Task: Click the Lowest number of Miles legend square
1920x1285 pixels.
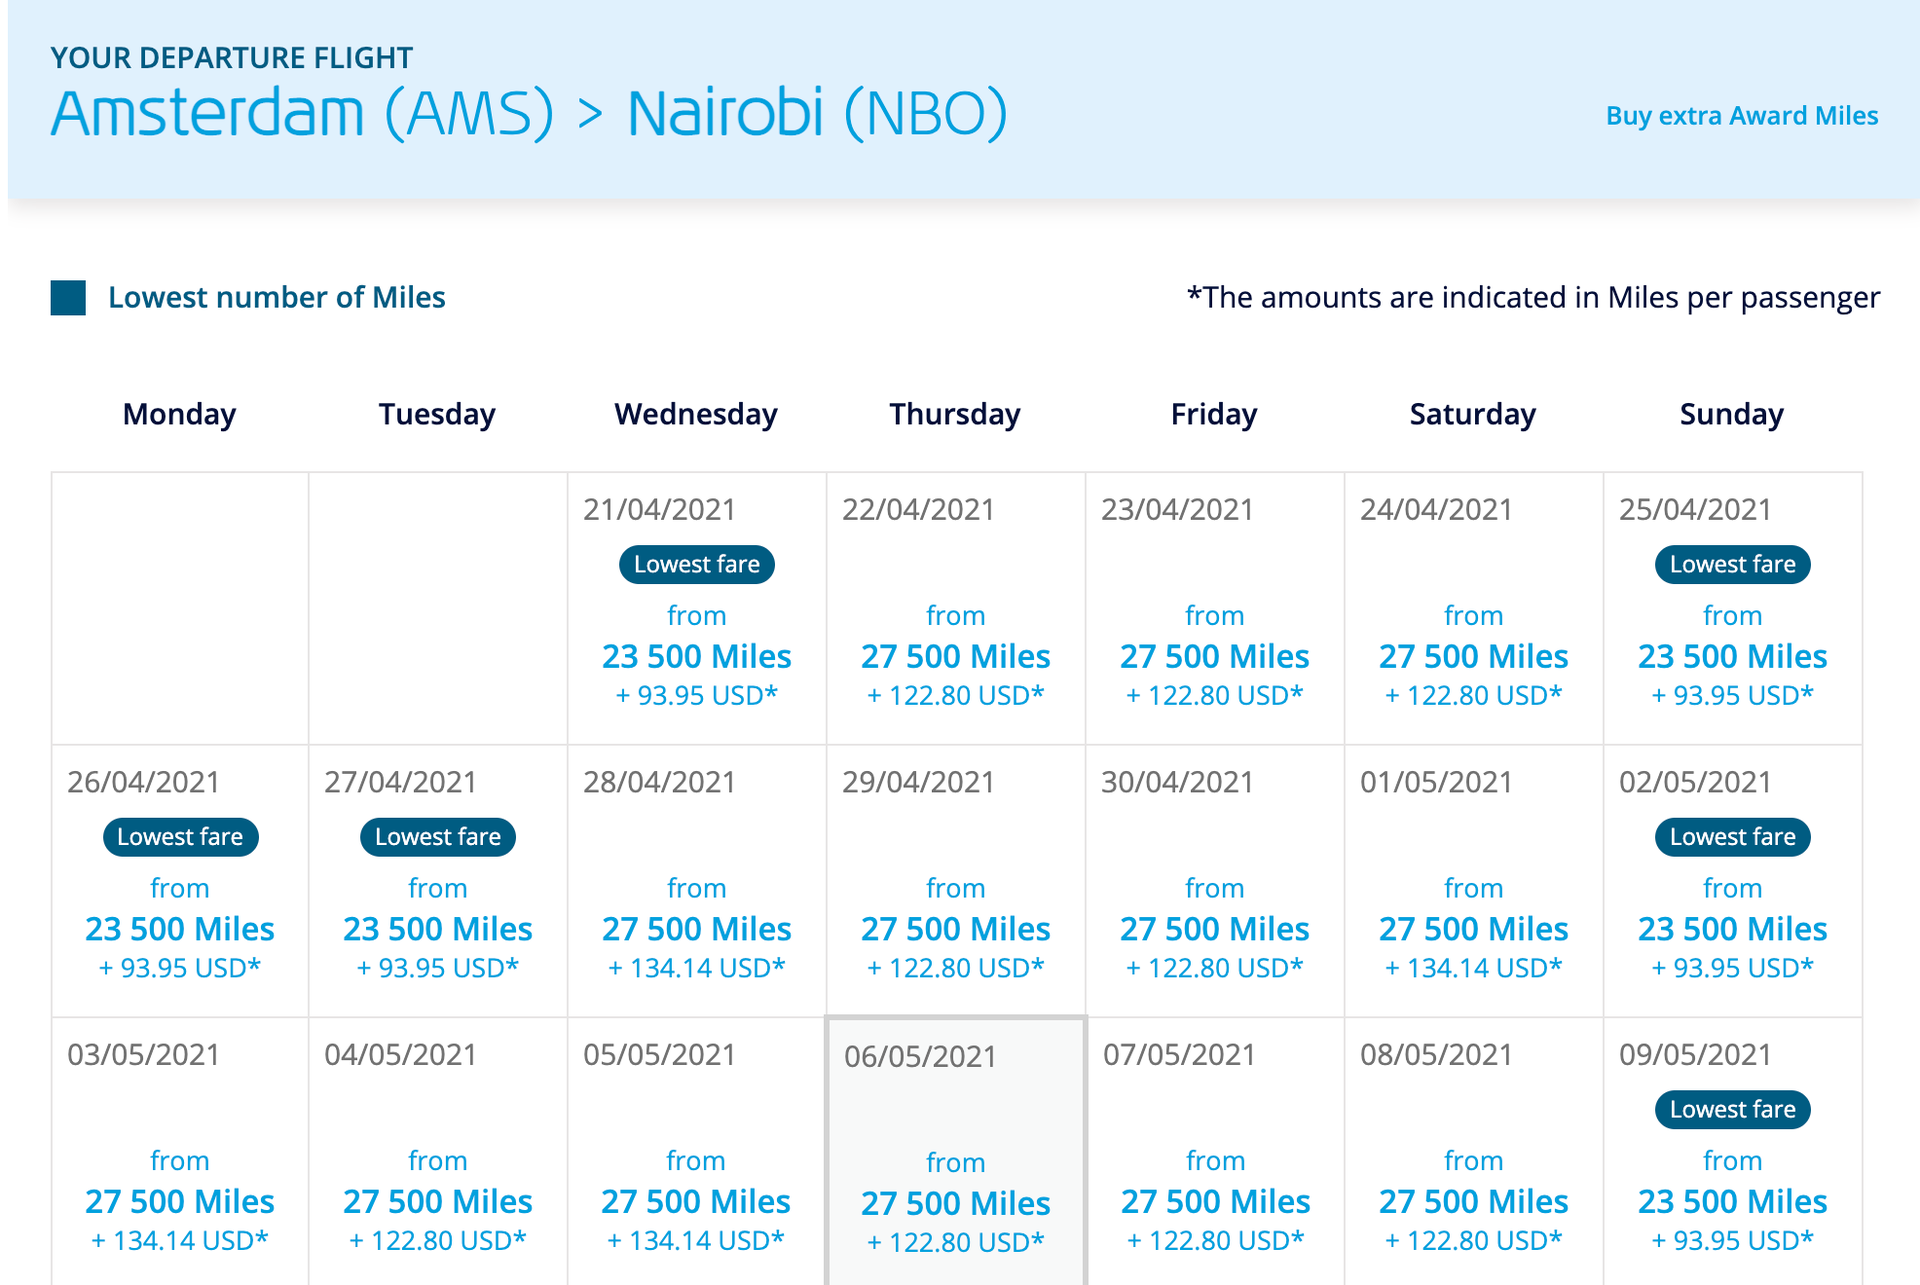Action: (x=68, y=298)
